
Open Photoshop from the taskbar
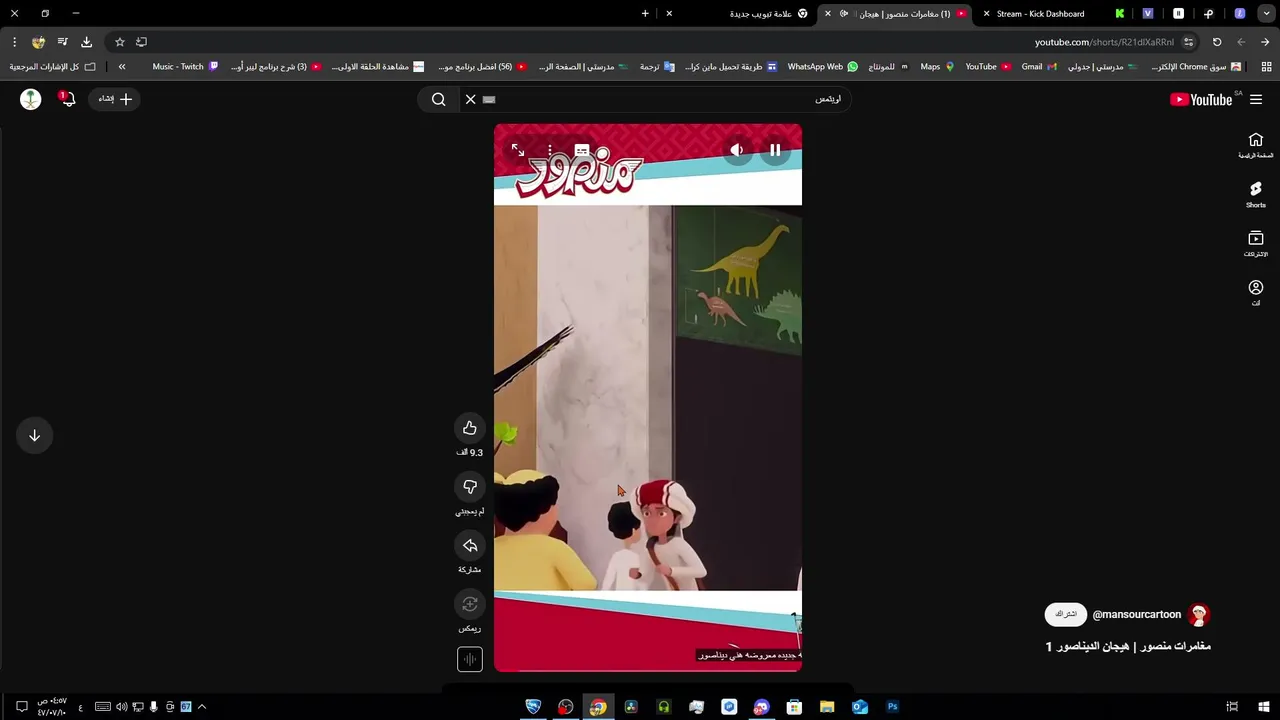[892, 707]
